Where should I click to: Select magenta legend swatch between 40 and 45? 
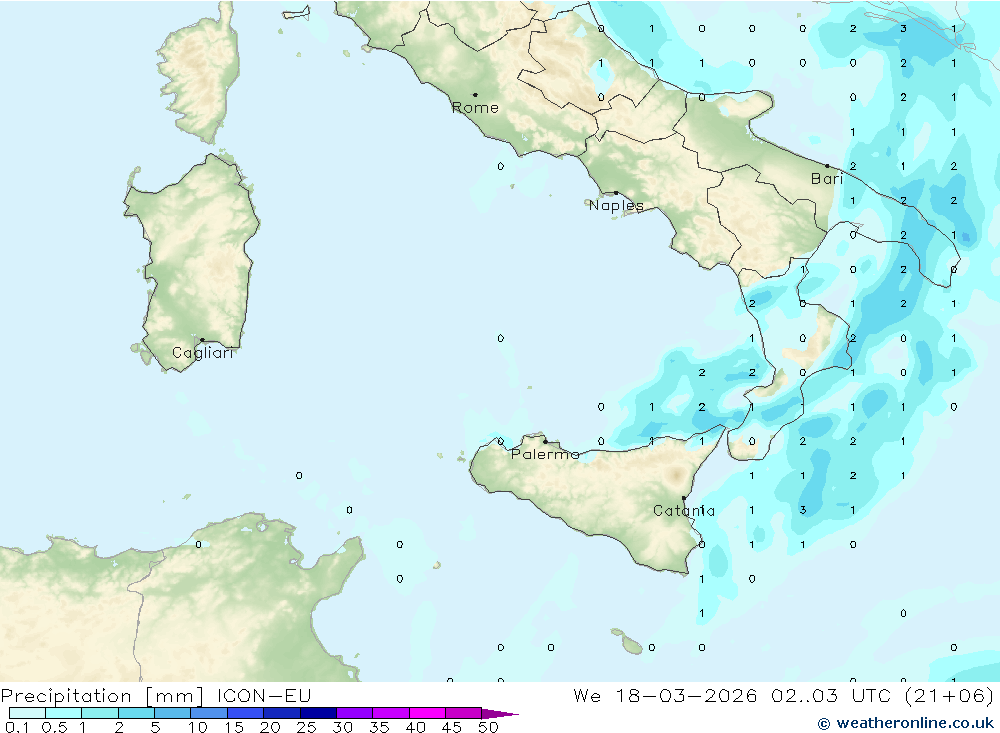tap(427, 713)
